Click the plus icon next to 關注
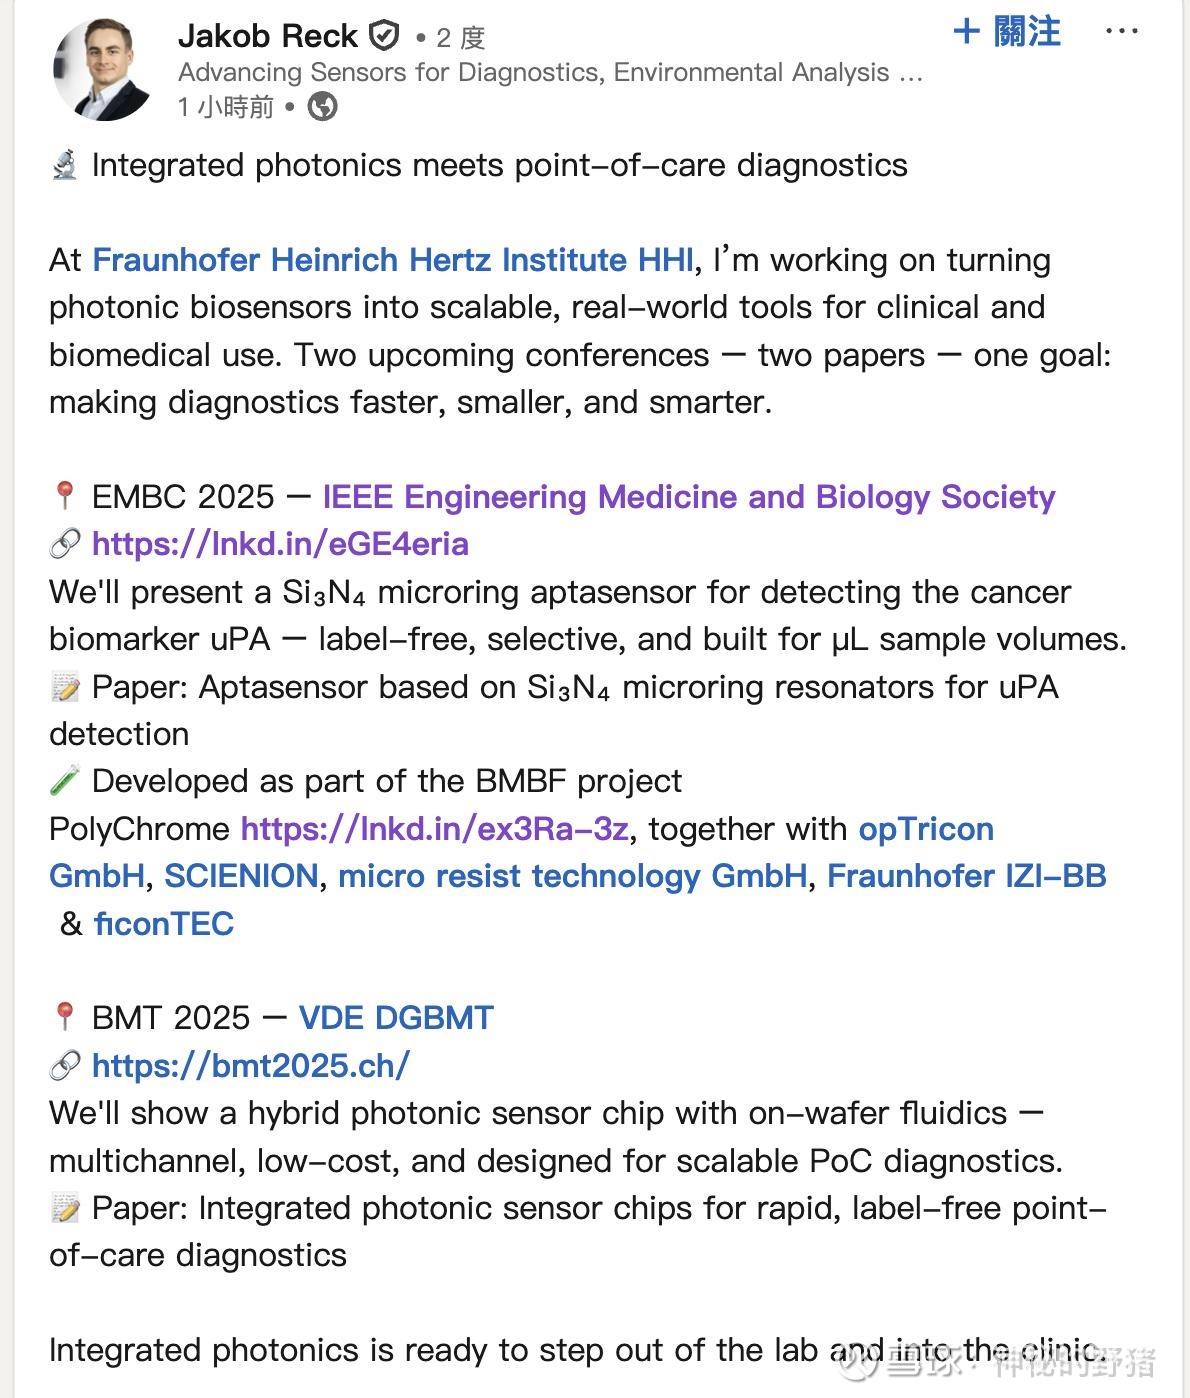 click(966, 32)
